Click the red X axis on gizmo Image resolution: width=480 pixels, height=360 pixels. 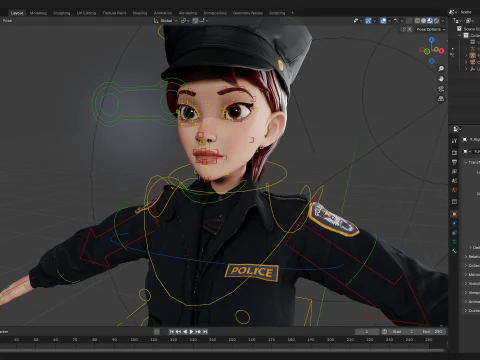tap(441, 51)
